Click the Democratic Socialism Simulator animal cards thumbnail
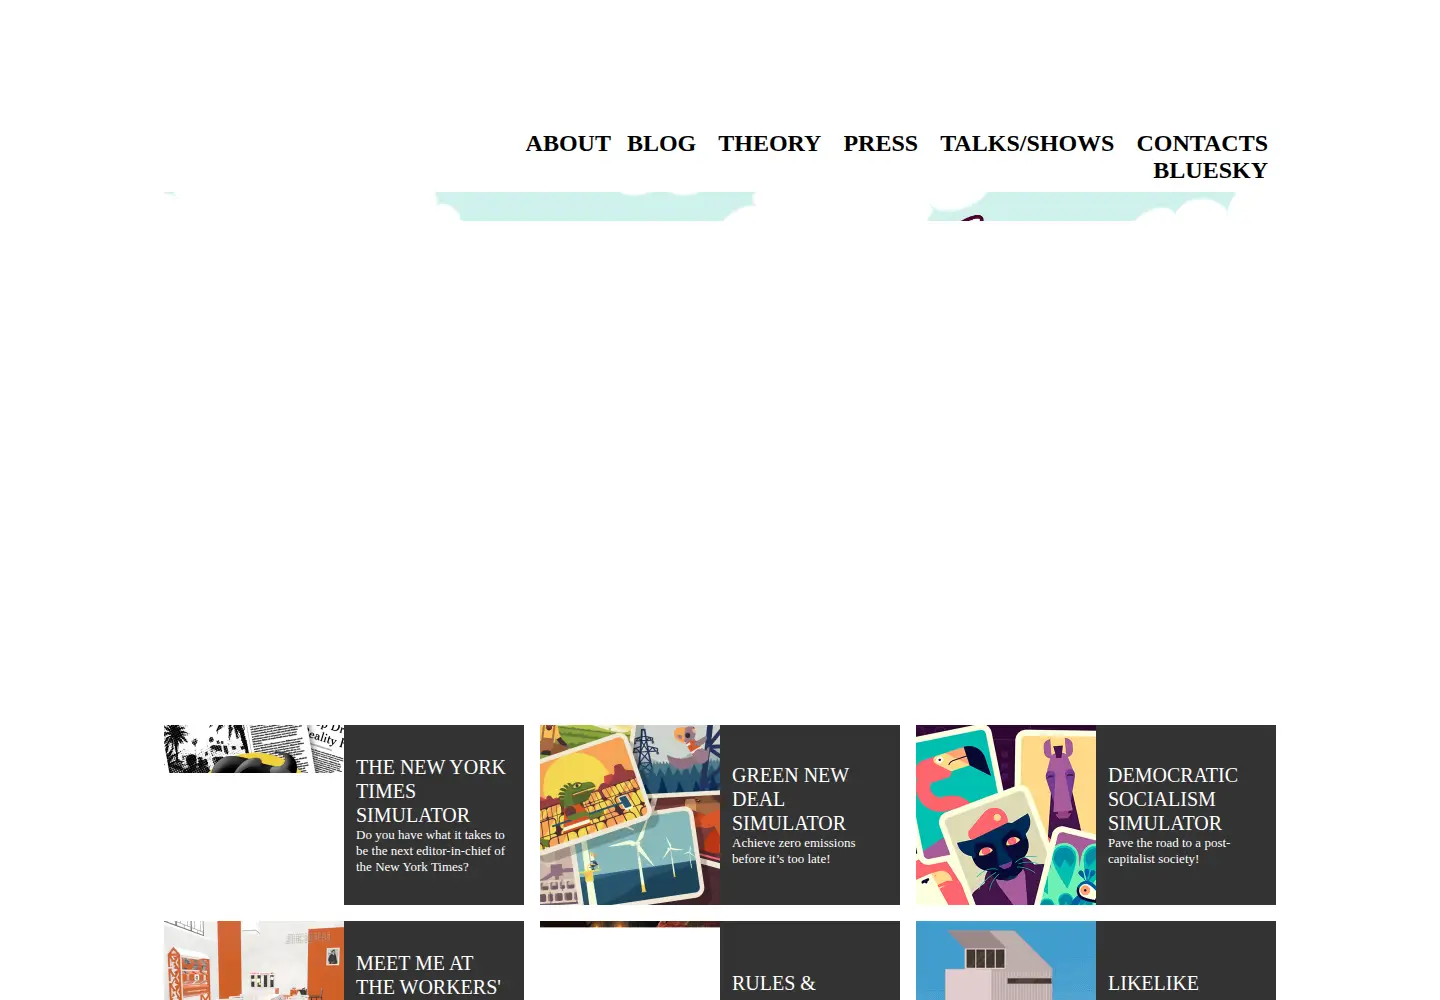The height and width of the screenshot is (1000, 1440). [x=1006, y=815]
